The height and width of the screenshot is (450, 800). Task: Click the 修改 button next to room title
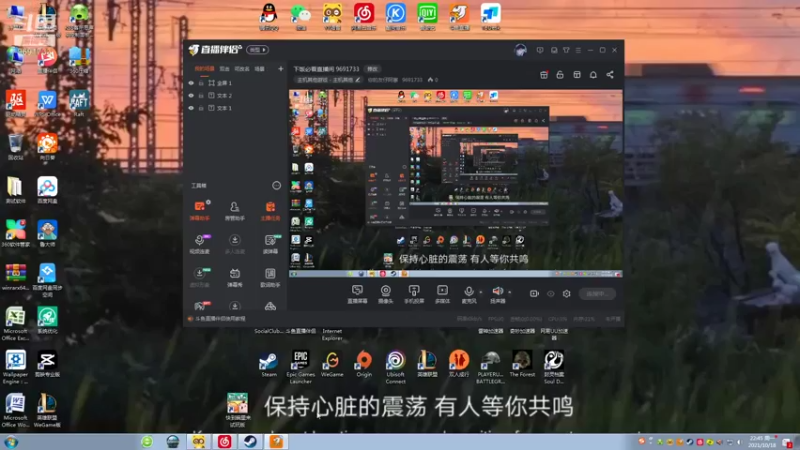tap(373, 69)
